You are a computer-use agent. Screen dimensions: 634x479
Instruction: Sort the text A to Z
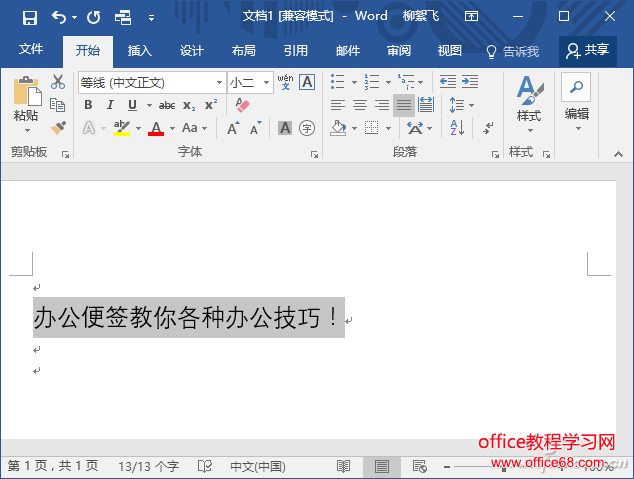point(457,128)
